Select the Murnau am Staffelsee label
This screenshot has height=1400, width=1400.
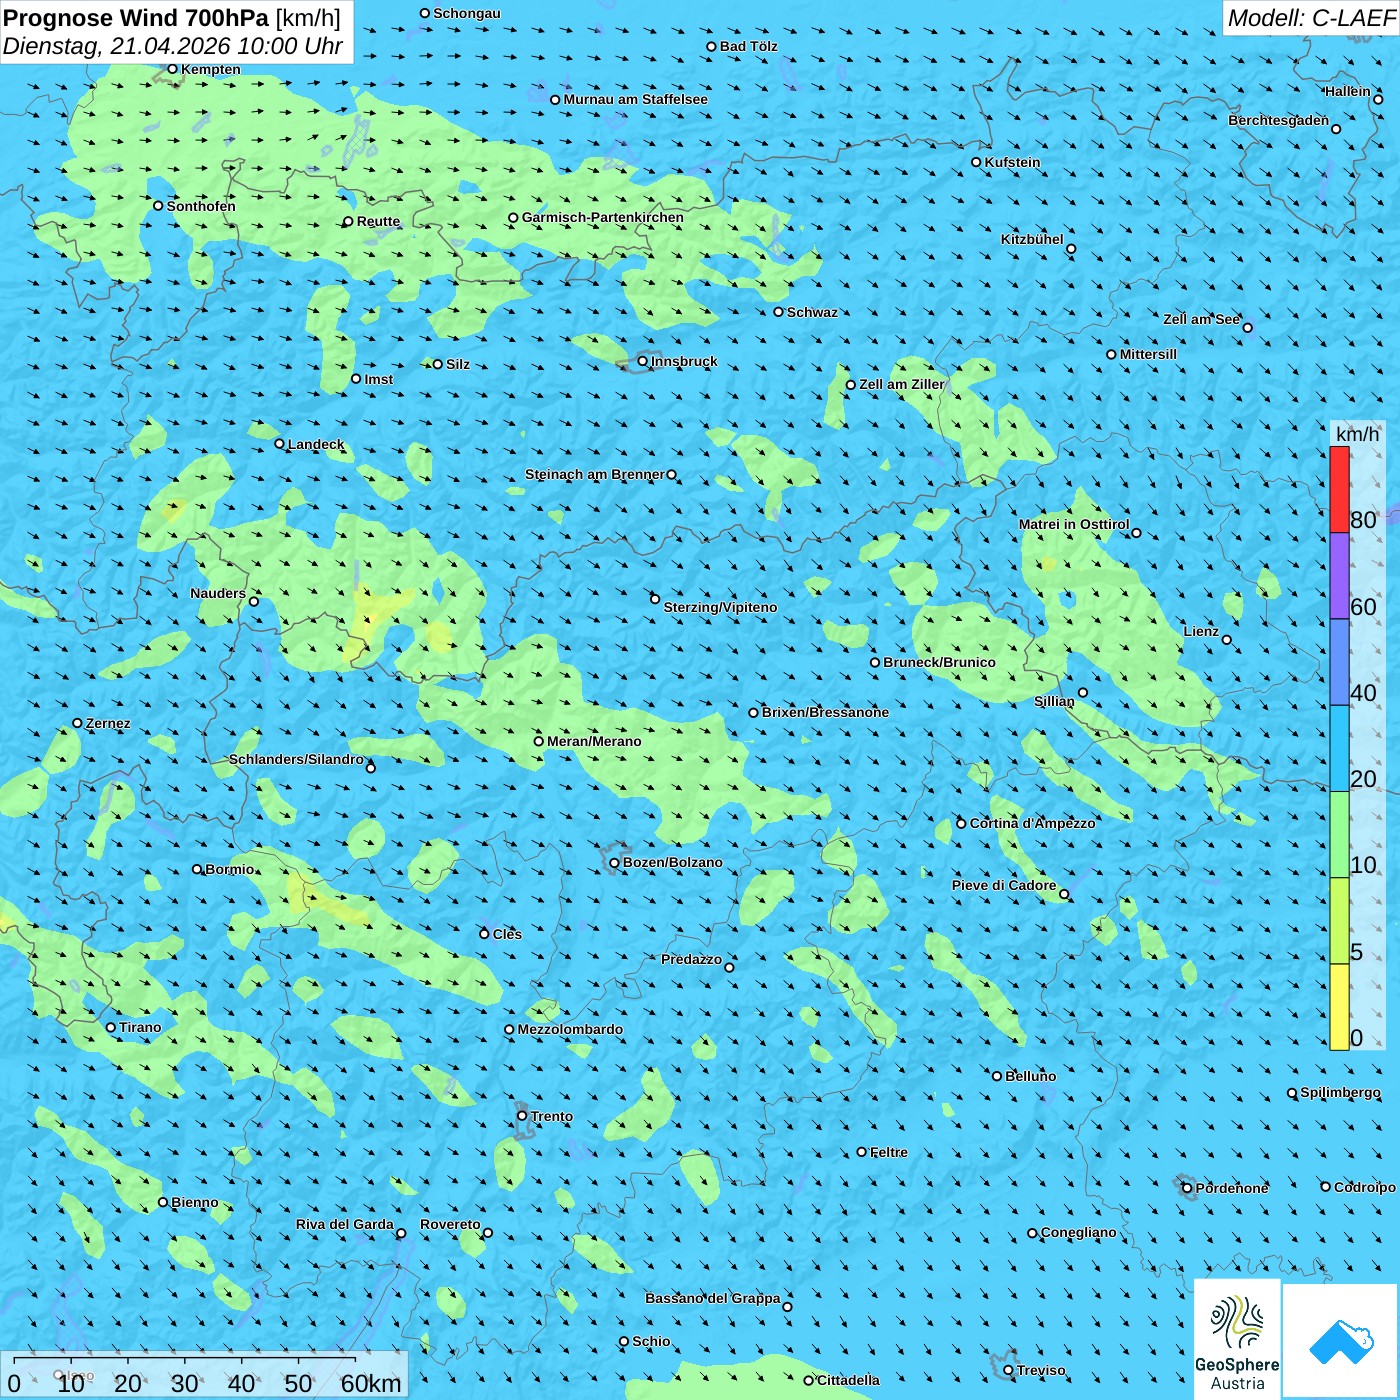point(635,99)
